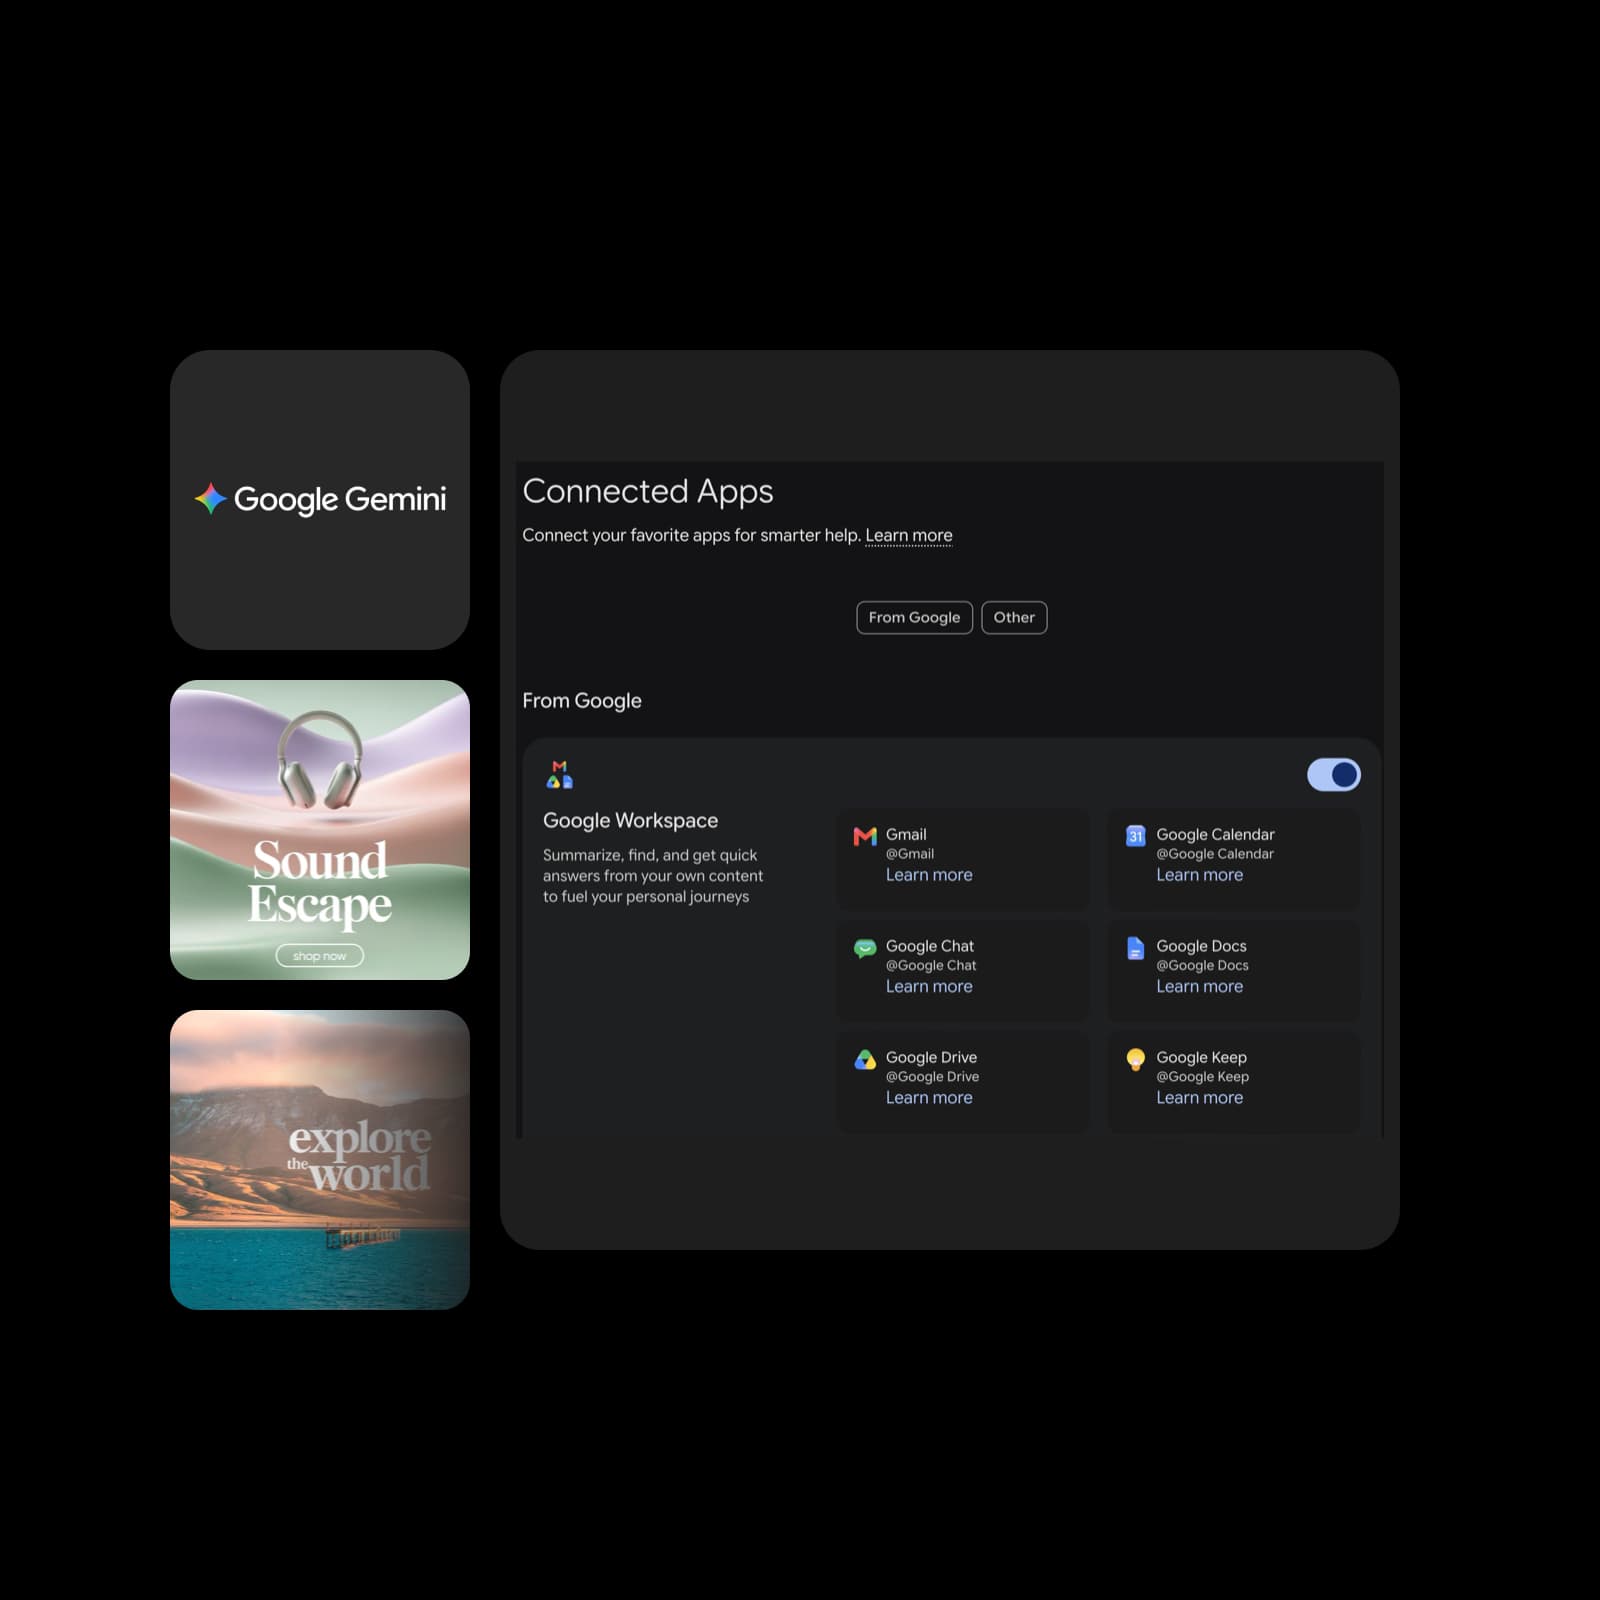Image resolution: width=1600 pixels, height=1600 pixels.
Task: Click the From Google section heading
Action: coord(582,701)
